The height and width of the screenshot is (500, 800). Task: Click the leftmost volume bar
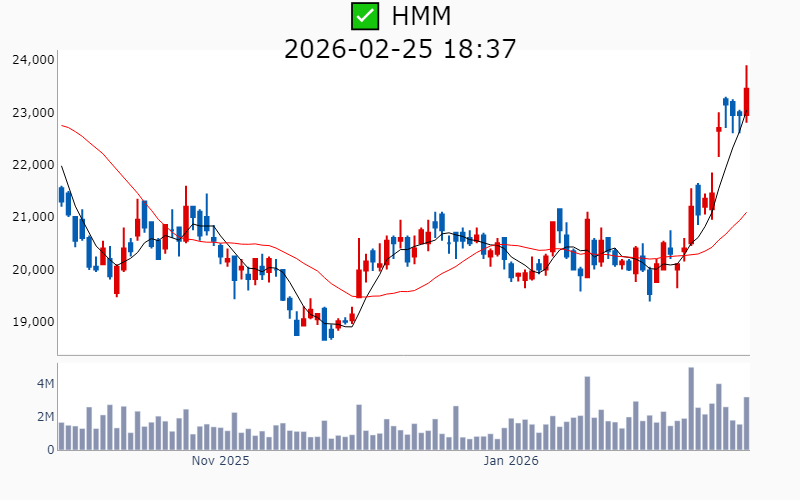(x=61, y=436)
